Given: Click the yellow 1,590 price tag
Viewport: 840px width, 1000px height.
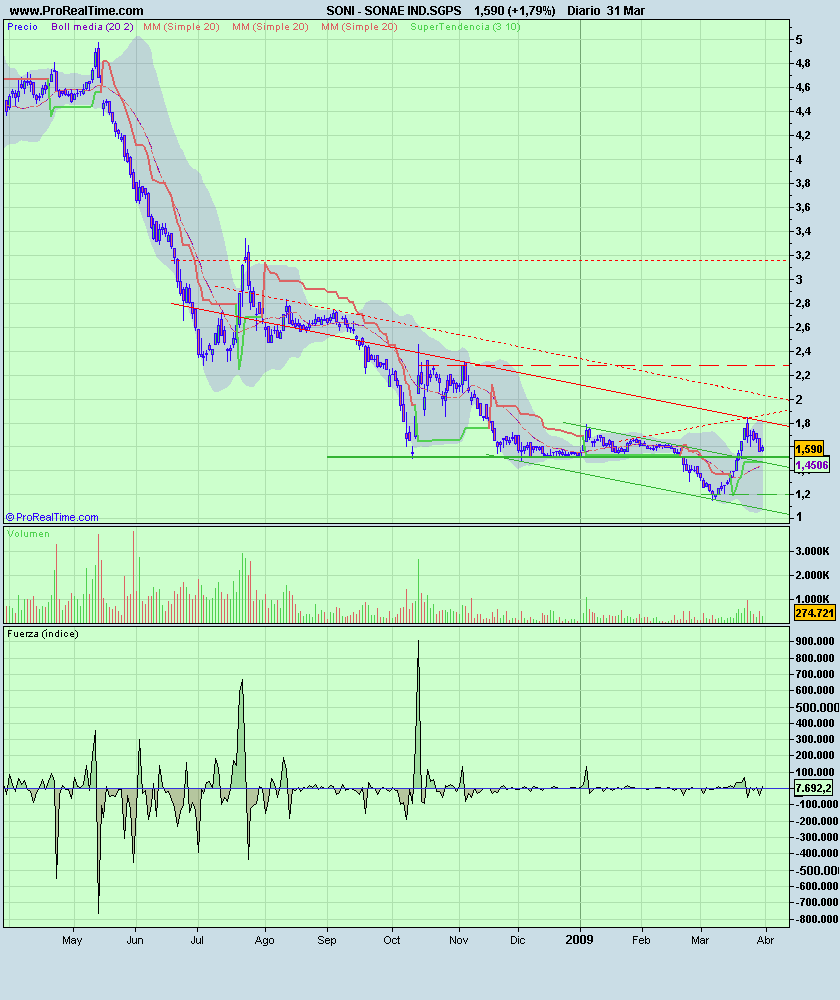Looking at the screenshot, I should click(x=809, y=449).
